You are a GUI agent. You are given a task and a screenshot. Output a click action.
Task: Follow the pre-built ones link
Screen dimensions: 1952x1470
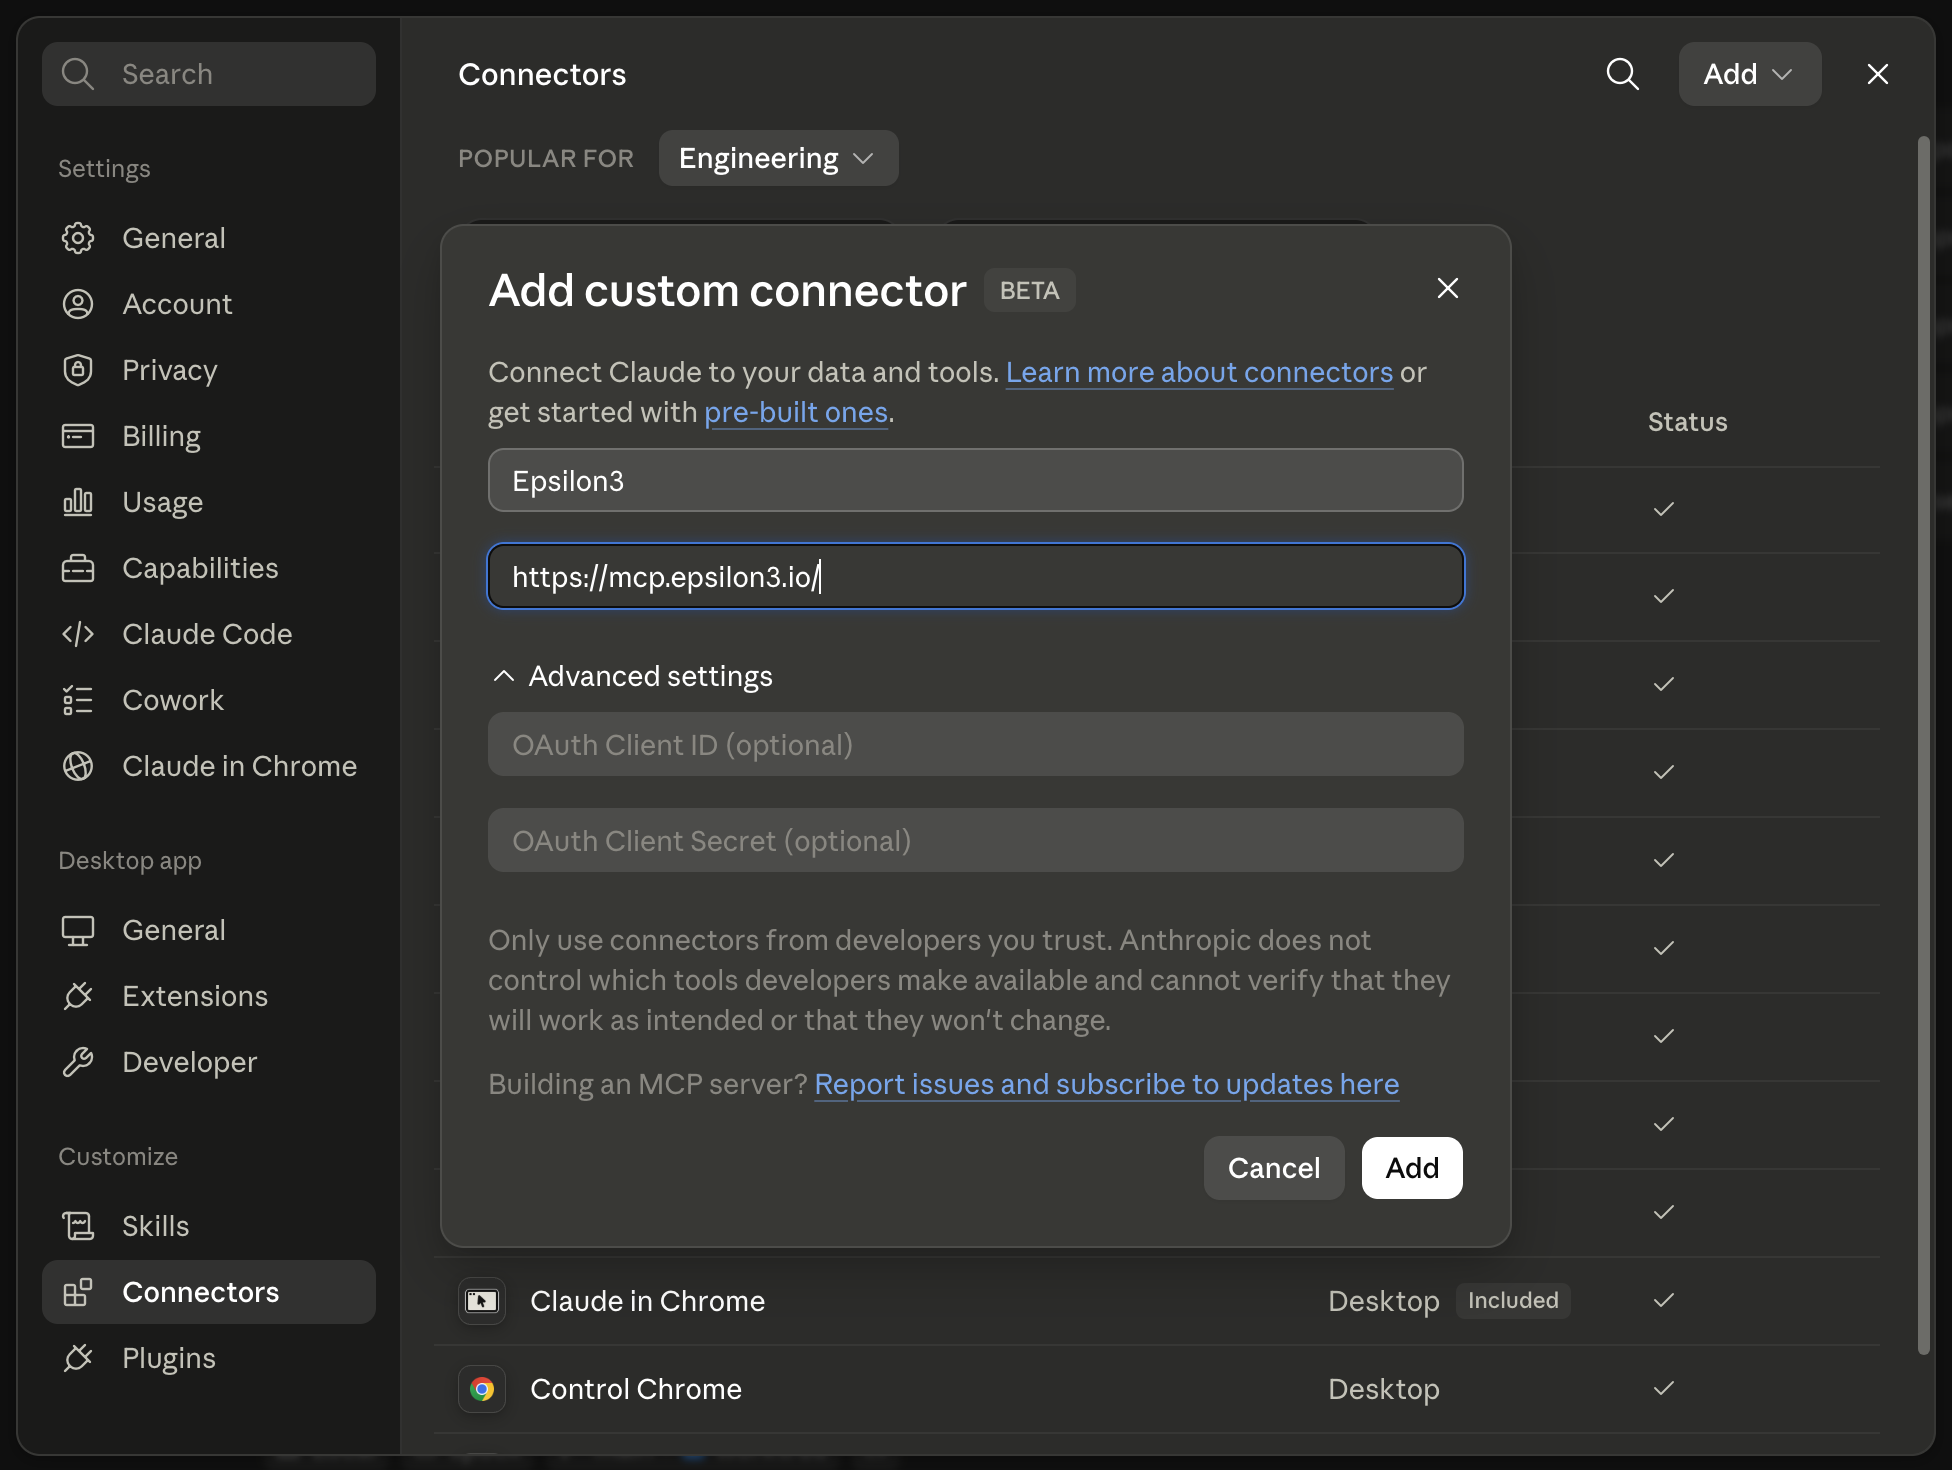point(796,412)
